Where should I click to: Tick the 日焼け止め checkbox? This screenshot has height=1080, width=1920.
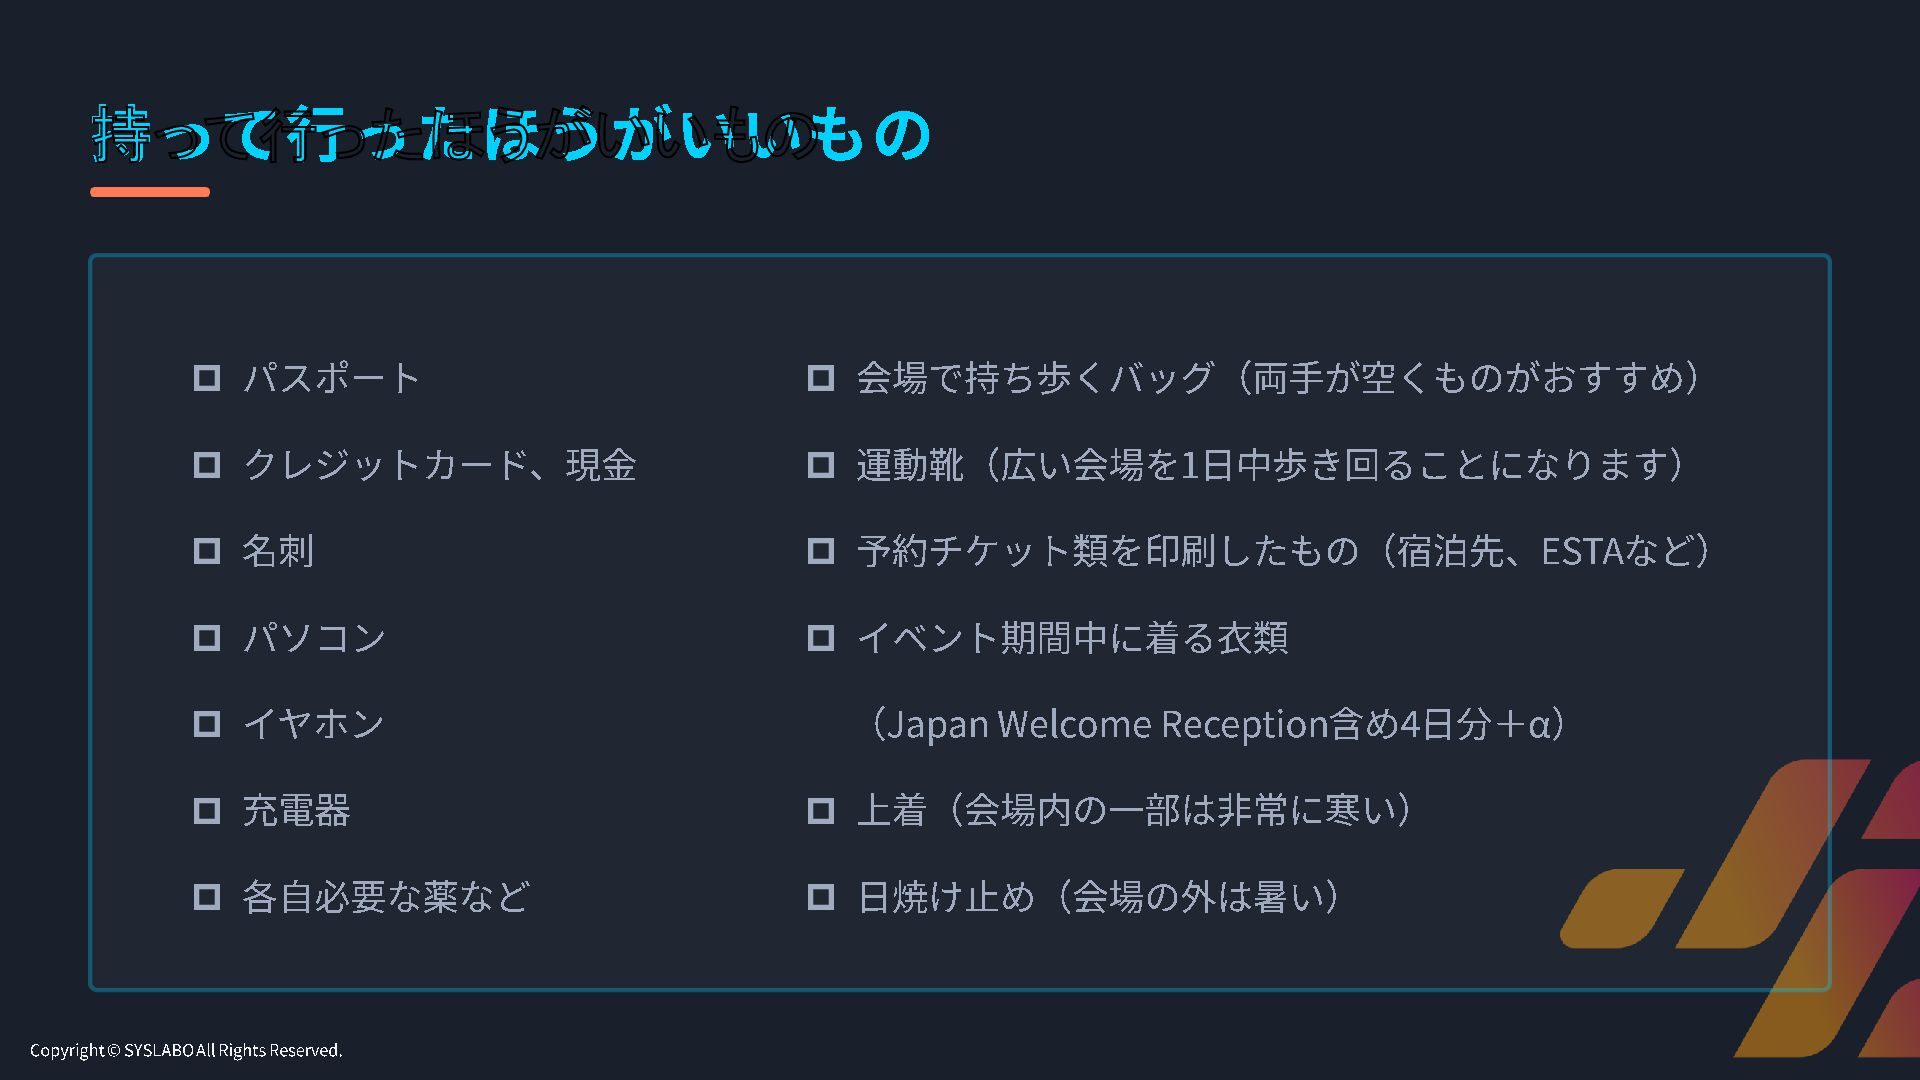[821, 897]
